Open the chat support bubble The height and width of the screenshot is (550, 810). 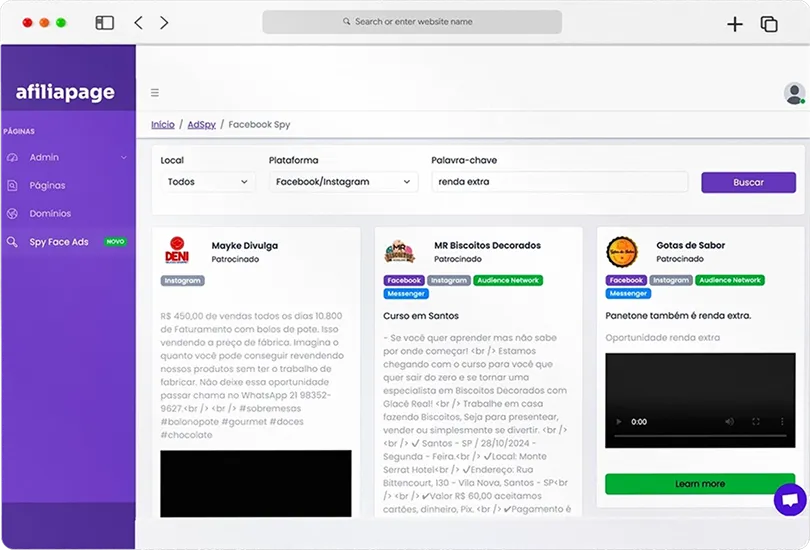click(x=789, y=499)
